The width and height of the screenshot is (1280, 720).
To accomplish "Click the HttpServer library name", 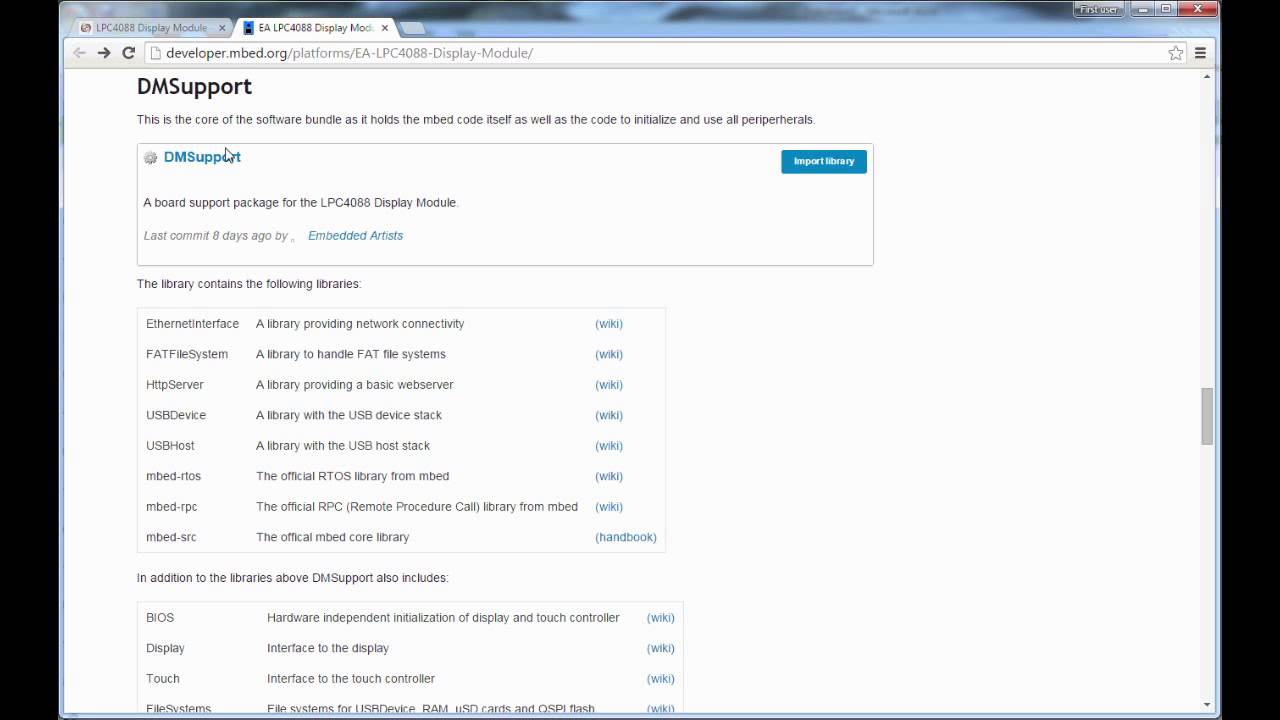I will click(175, 385).
